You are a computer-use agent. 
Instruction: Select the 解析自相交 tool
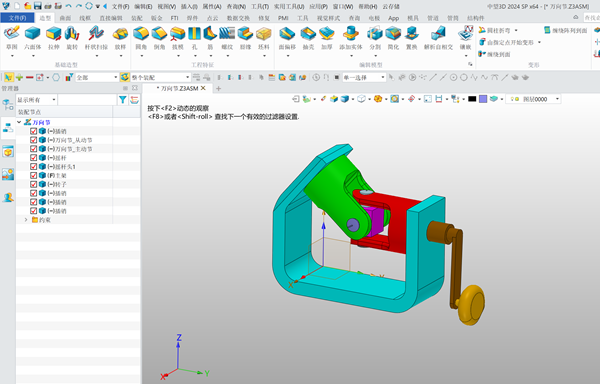click(x=438, y=38)
